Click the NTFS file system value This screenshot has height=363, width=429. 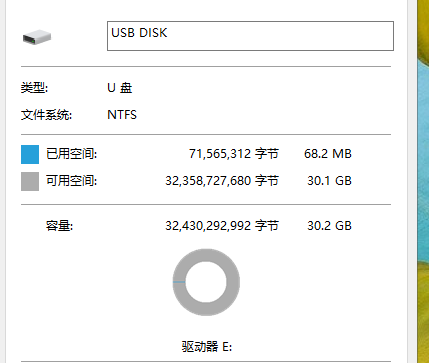pyautogui.click(x=122, y=115)
